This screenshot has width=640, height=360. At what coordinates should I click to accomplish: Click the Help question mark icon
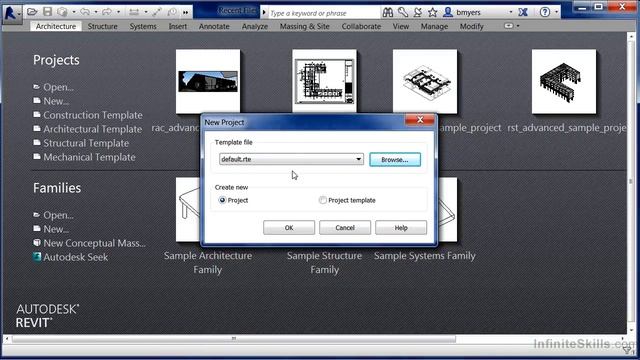(544, 12)
